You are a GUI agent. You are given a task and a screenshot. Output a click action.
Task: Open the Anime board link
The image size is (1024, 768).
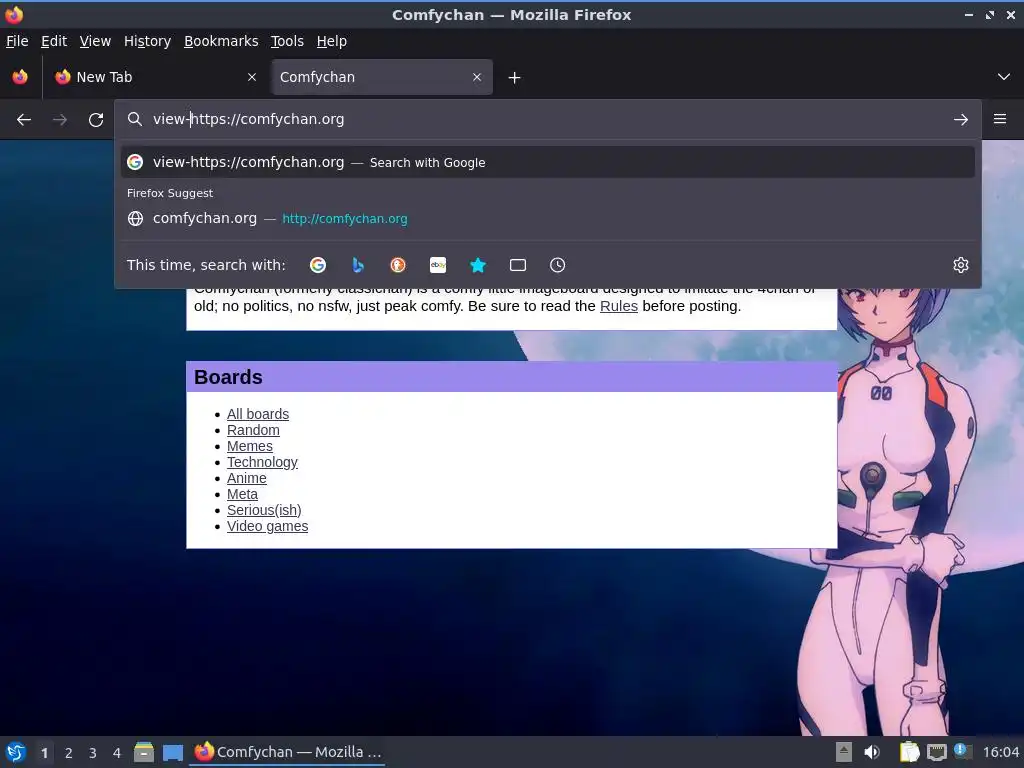pyautogui.click(x=246, y=478)
